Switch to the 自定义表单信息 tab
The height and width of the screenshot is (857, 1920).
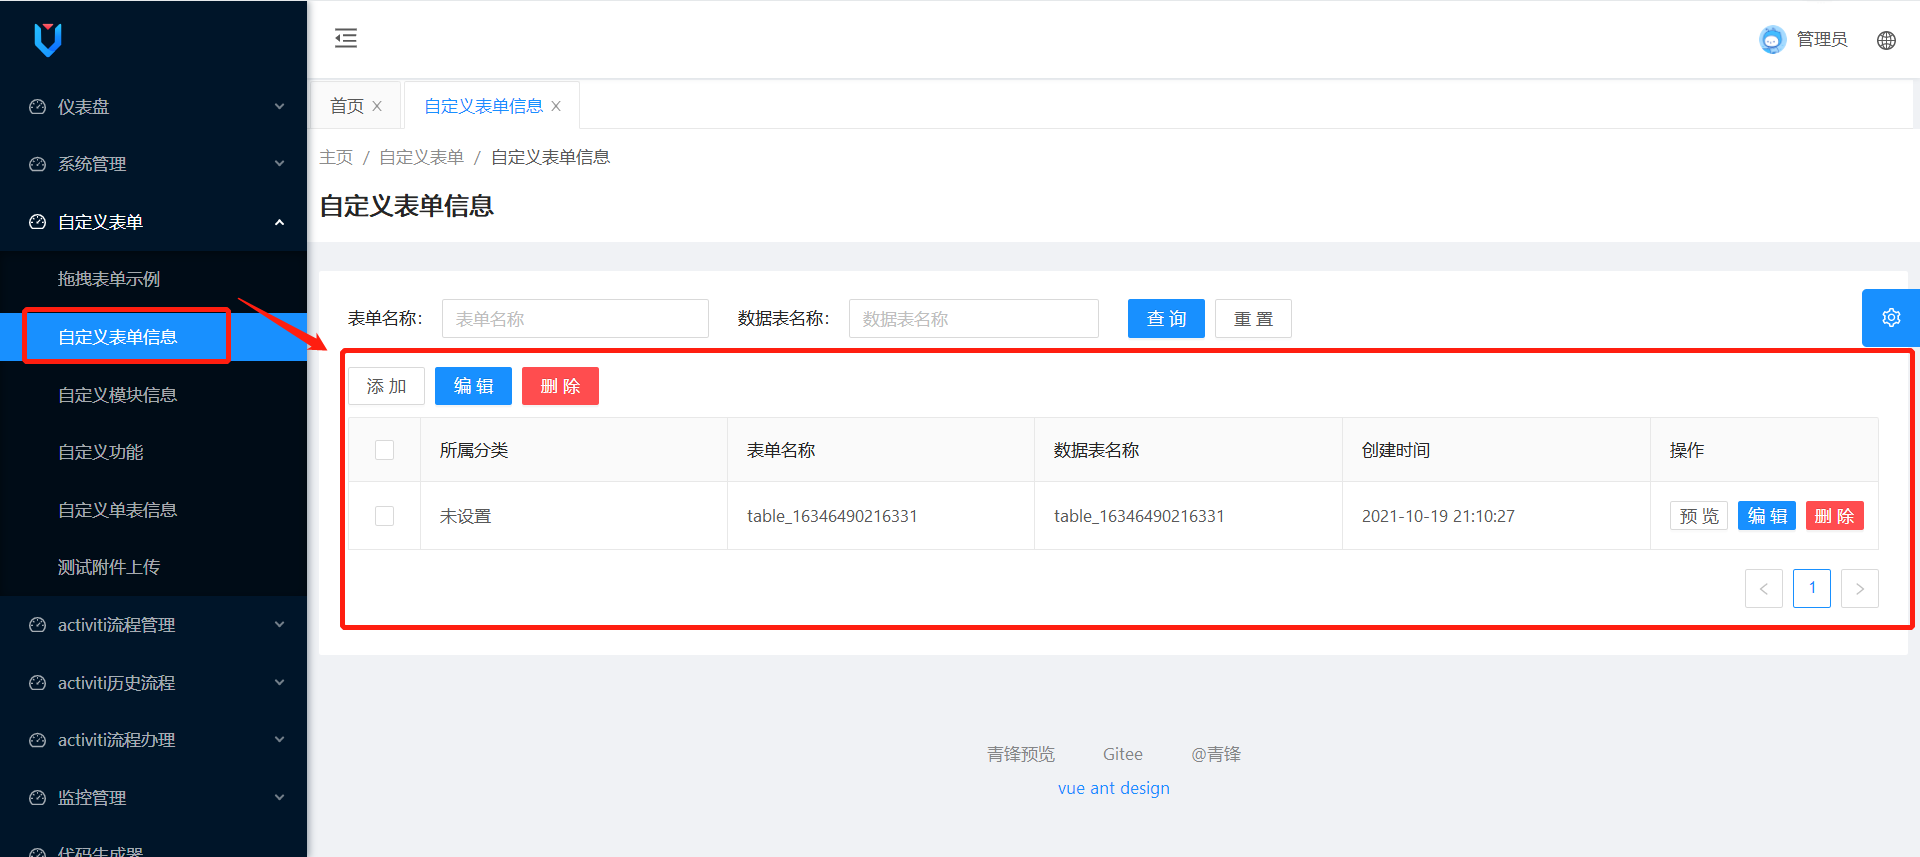(483, 106)
